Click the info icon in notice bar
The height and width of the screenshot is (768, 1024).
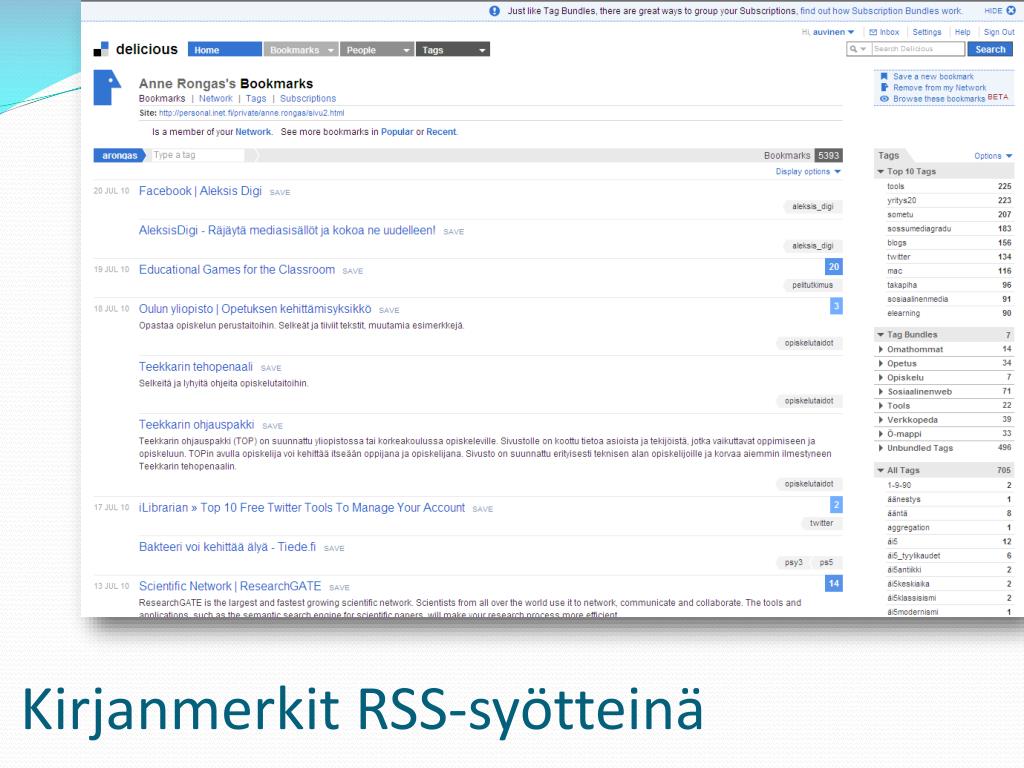pyautogui.click(x=494, y=10)
